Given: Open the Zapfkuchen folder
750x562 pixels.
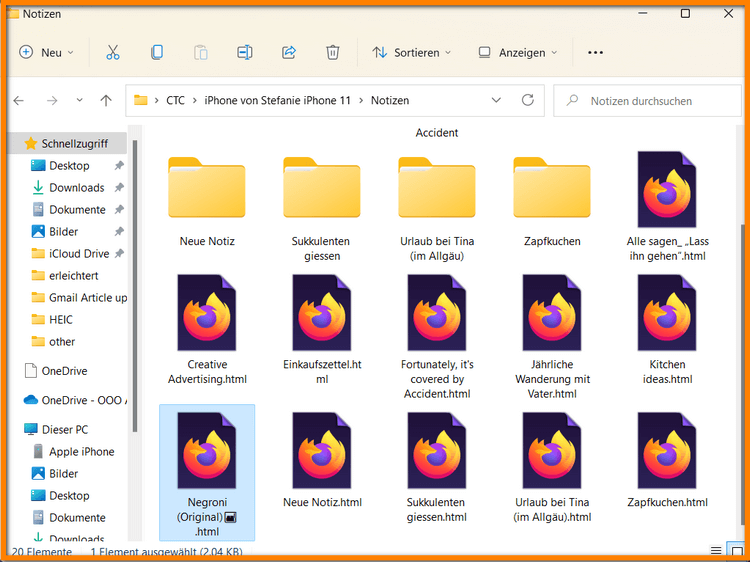Looking at the screenshot, I should tap(552, 201).
